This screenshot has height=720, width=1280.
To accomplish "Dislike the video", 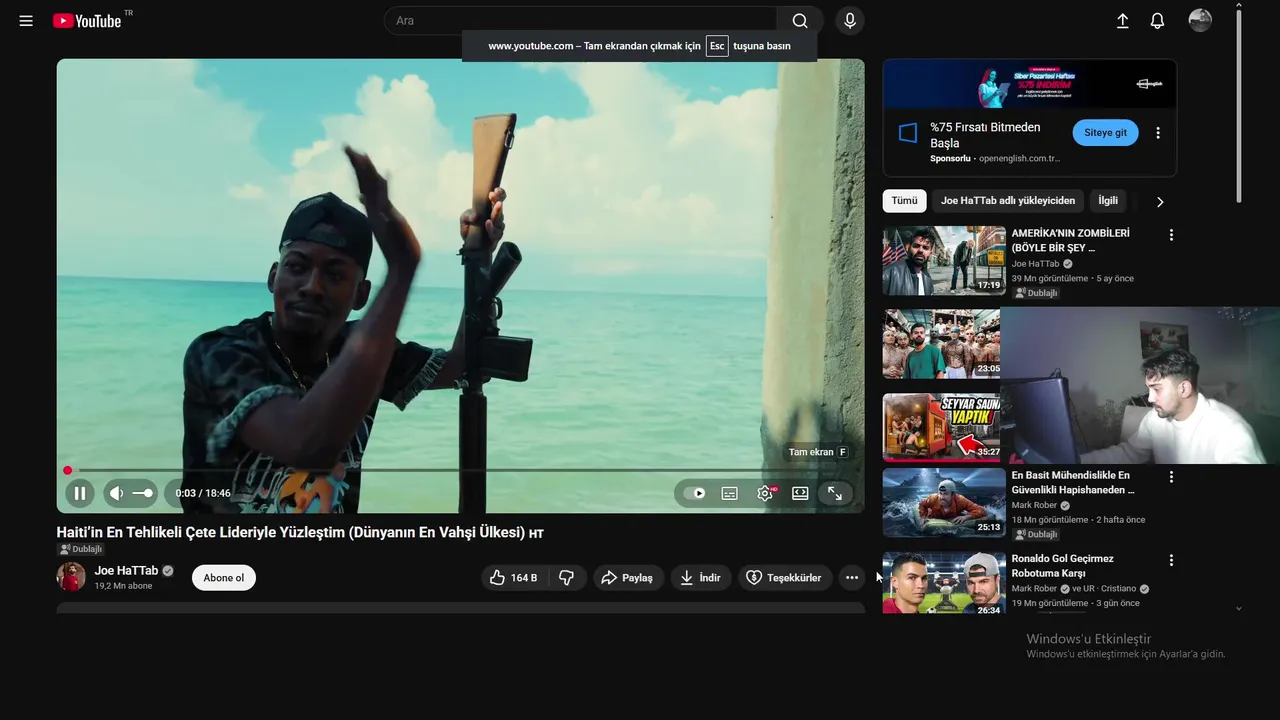I will (566, 578).
